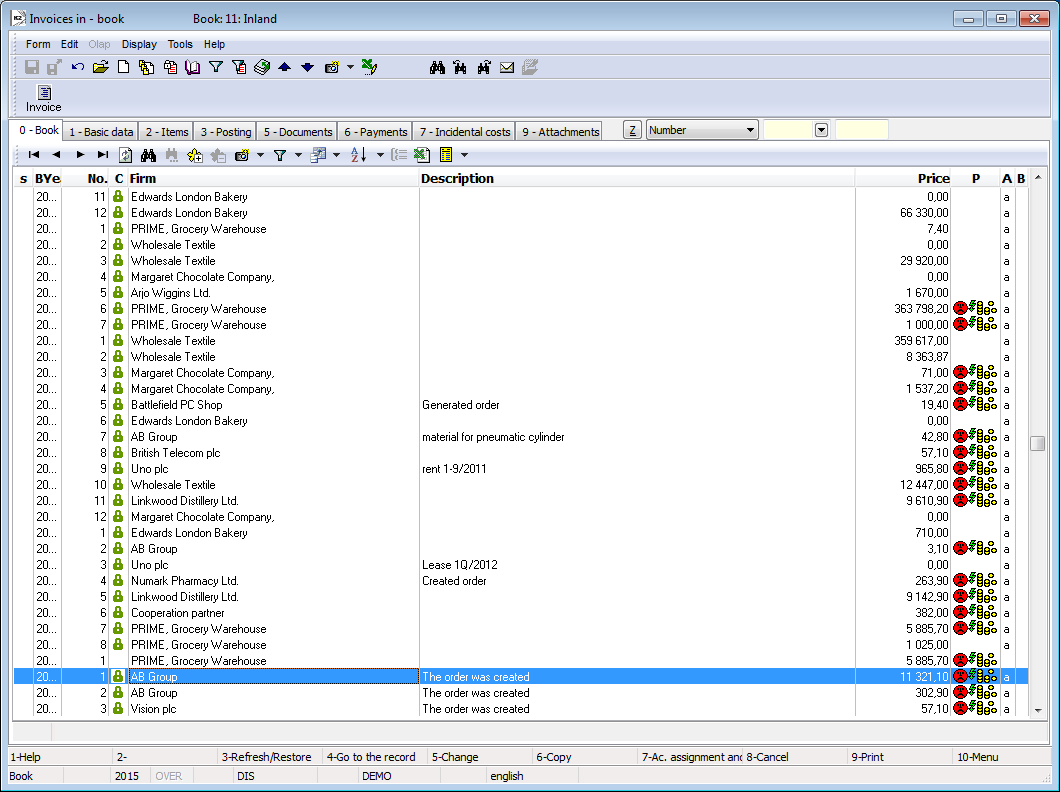Jump to the first record in the grid
Viewport: 1060px width, 792px height.
click(x=33, y=155)
